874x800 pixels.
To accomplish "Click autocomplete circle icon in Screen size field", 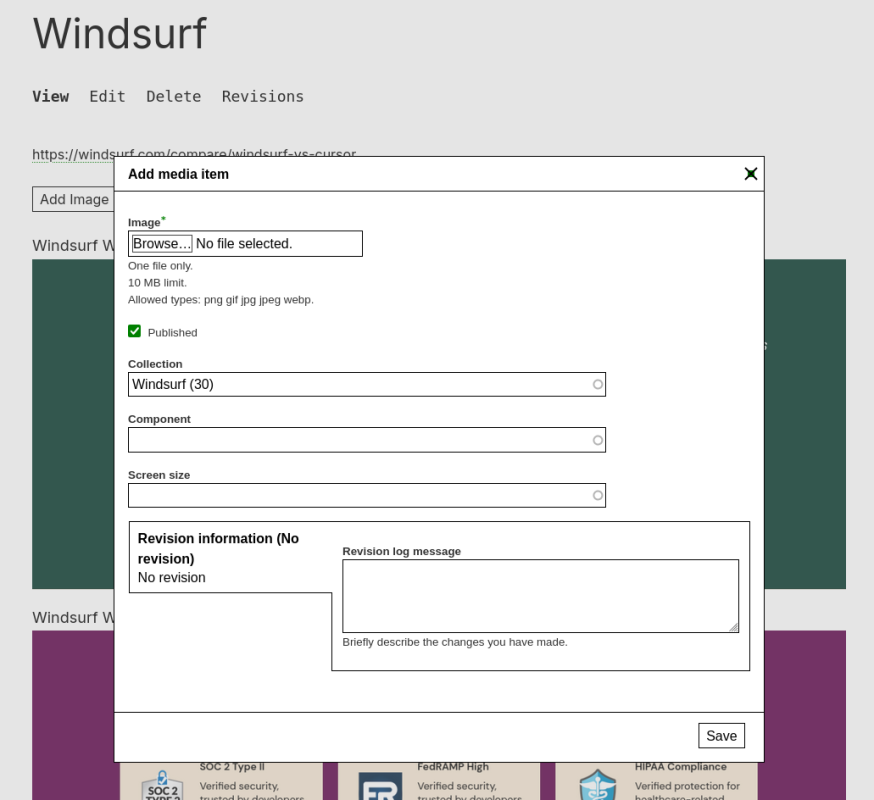I will [x=598, y=495].
